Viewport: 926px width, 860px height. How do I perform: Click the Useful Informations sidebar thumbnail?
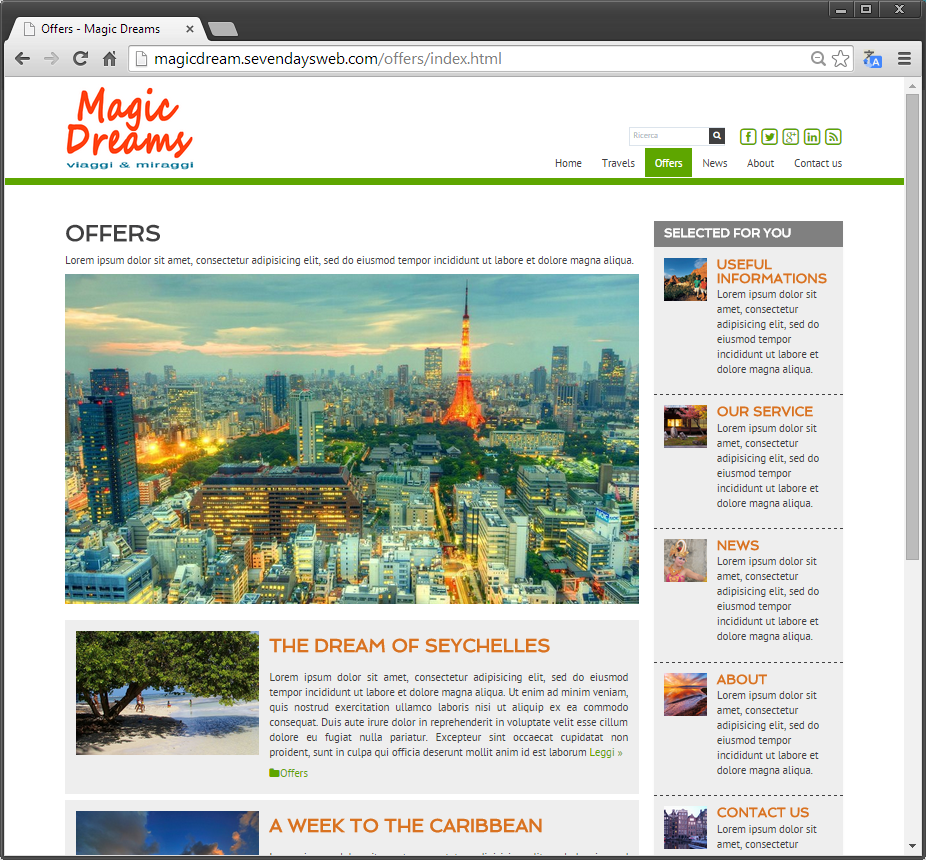685,279
